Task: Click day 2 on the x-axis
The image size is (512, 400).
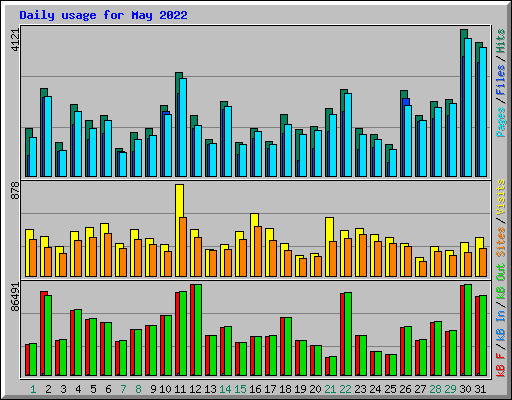Action: [48, 389]
